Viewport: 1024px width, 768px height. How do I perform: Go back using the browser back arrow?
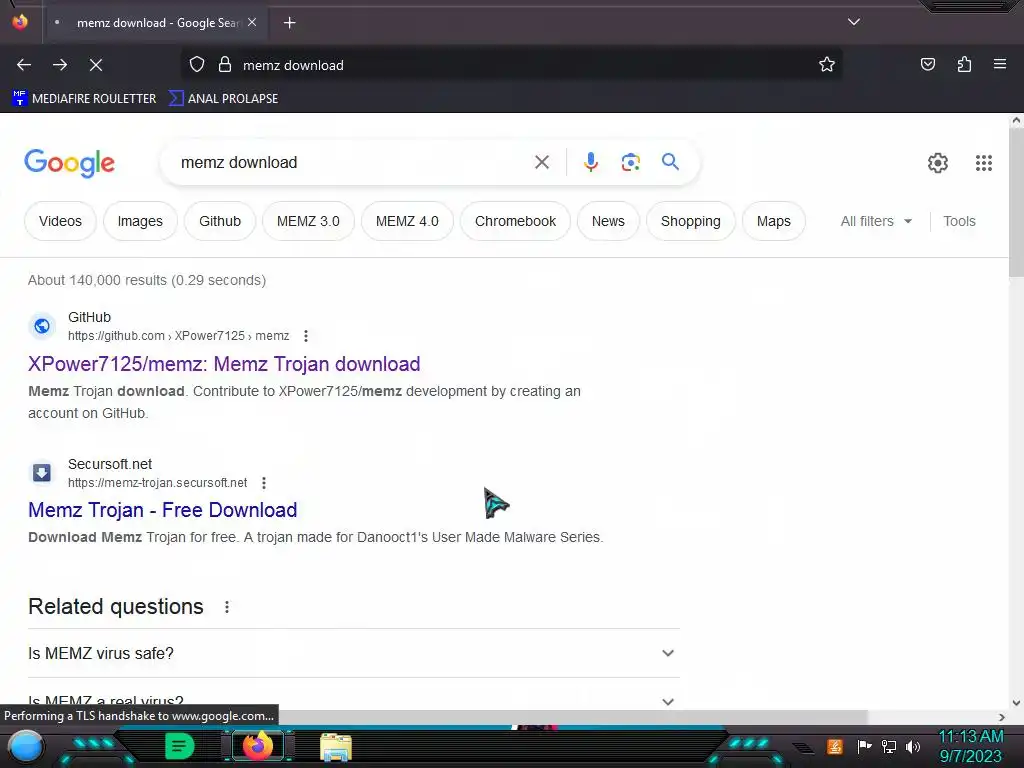(x=24, y=65)
